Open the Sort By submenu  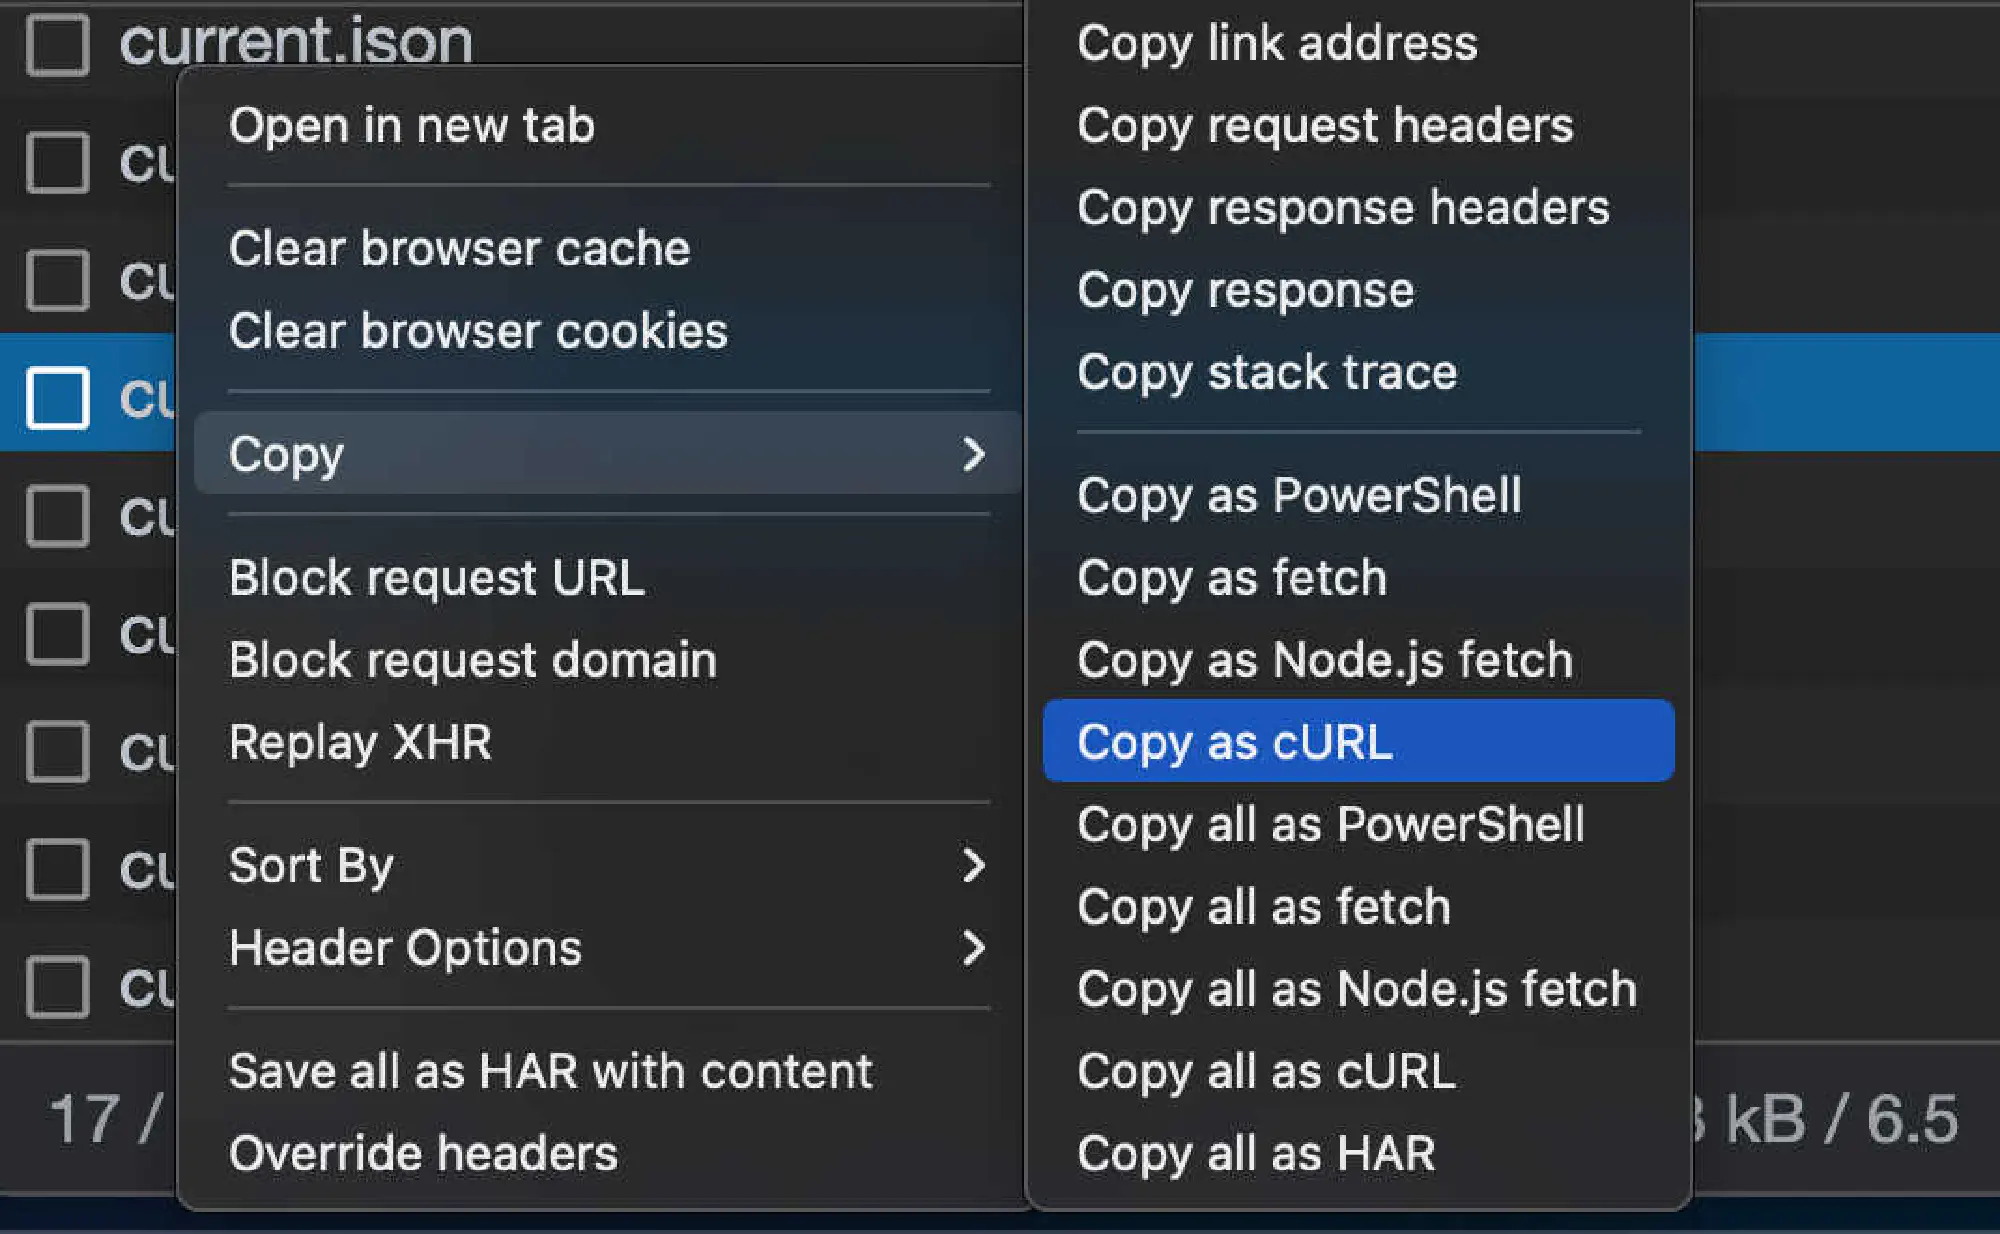(x=974, y=866)
